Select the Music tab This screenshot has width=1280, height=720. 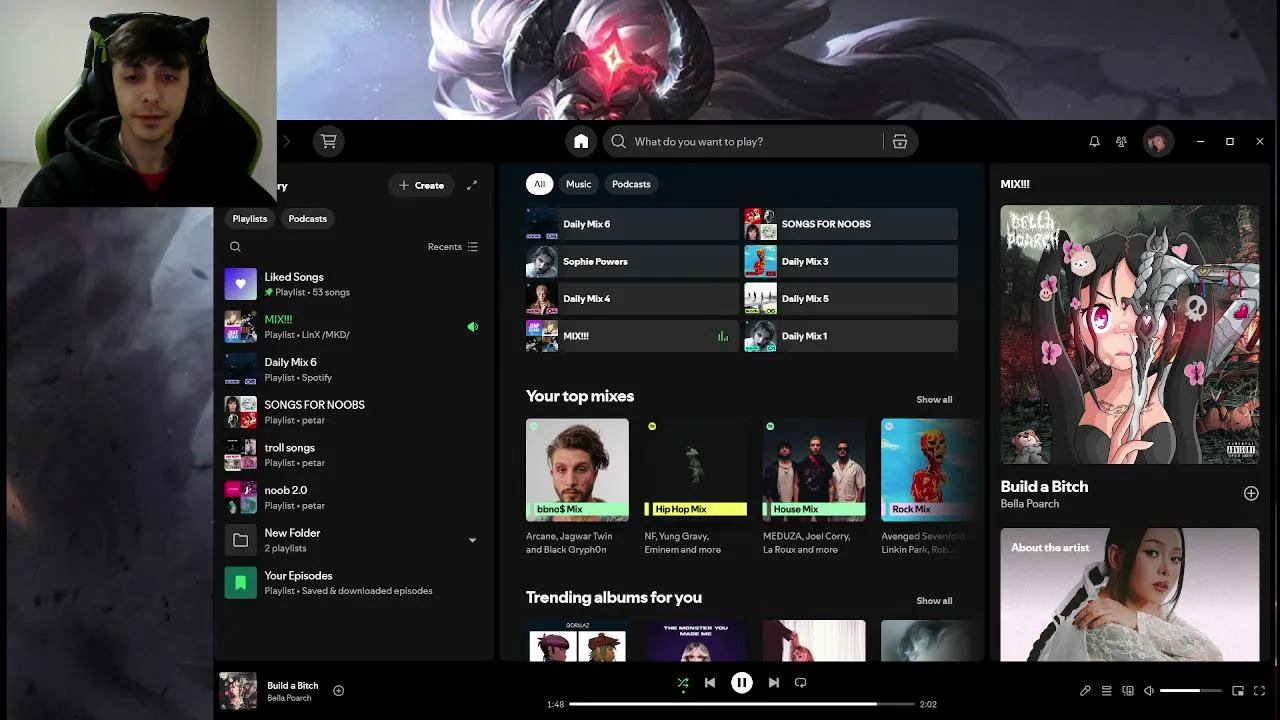click(579, 184)
